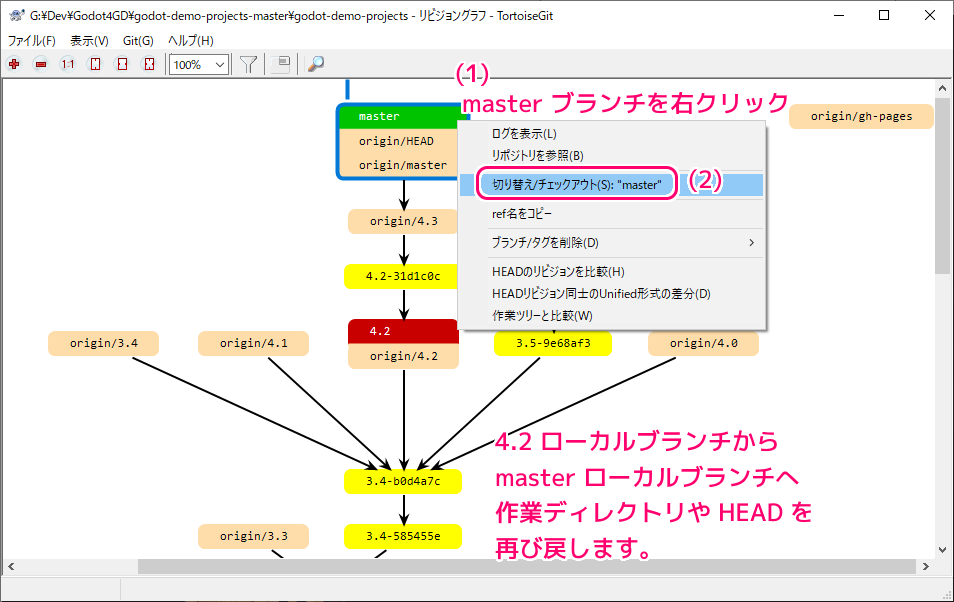The width and height of the screenshot is (954, 602).
Task: Click the fit whole graph icon
Action: (x=149, y=64)
